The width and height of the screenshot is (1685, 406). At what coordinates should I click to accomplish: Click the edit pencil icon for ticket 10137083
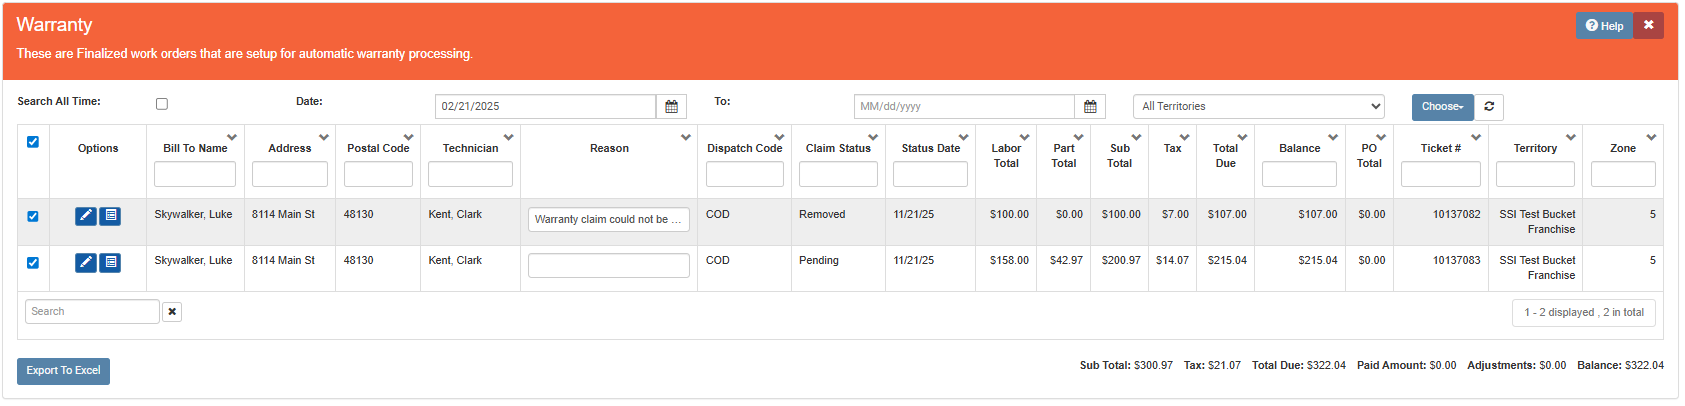click(x=86, y=262)
